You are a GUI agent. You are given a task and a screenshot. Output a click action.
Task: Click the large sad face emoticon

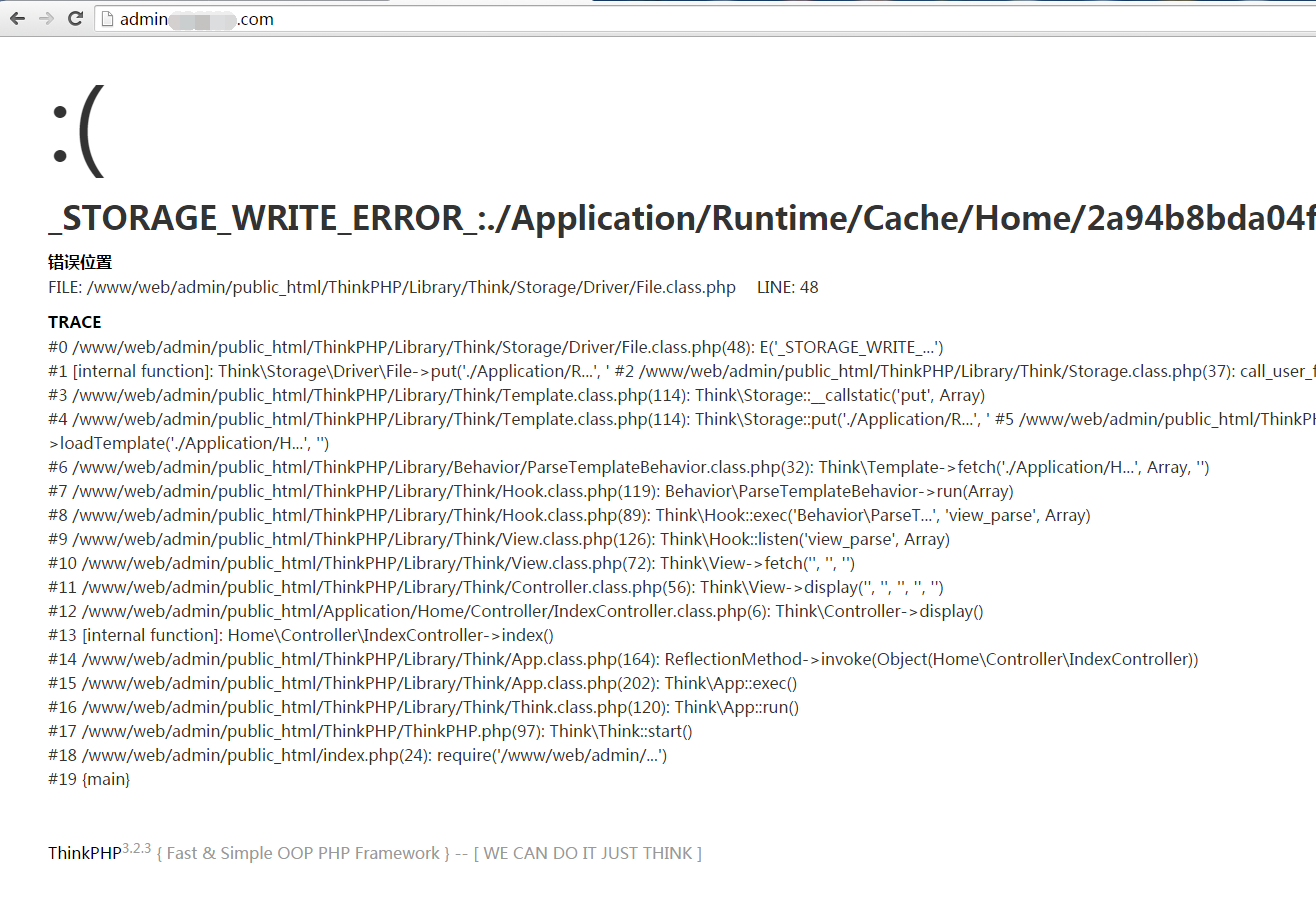click(x=77, y=131)
